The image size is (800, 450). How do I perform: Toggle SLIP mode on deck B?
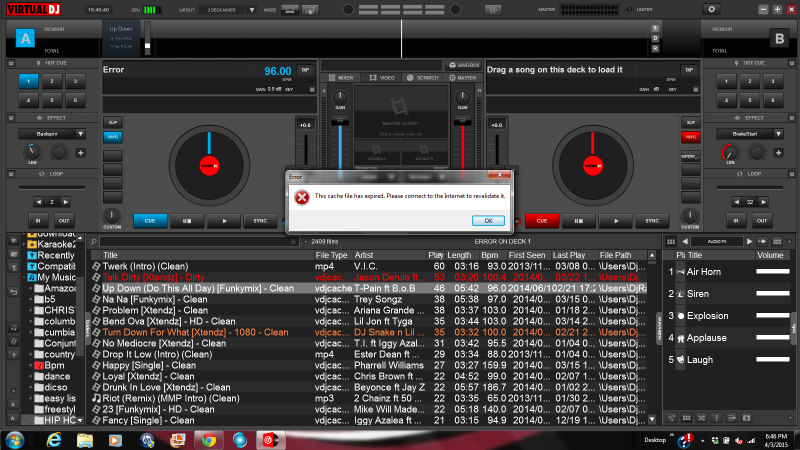click(690, 122)
